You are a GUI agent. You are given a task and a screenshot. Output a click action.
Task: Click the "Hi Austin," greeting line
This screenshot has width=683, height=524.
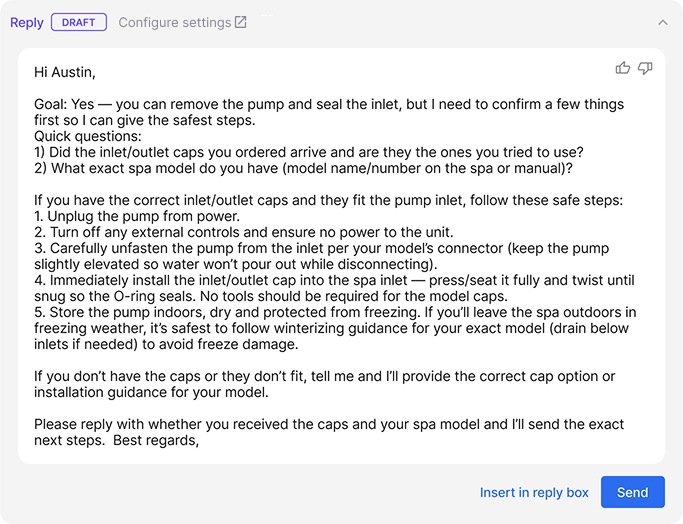click(x=65, y=72)
